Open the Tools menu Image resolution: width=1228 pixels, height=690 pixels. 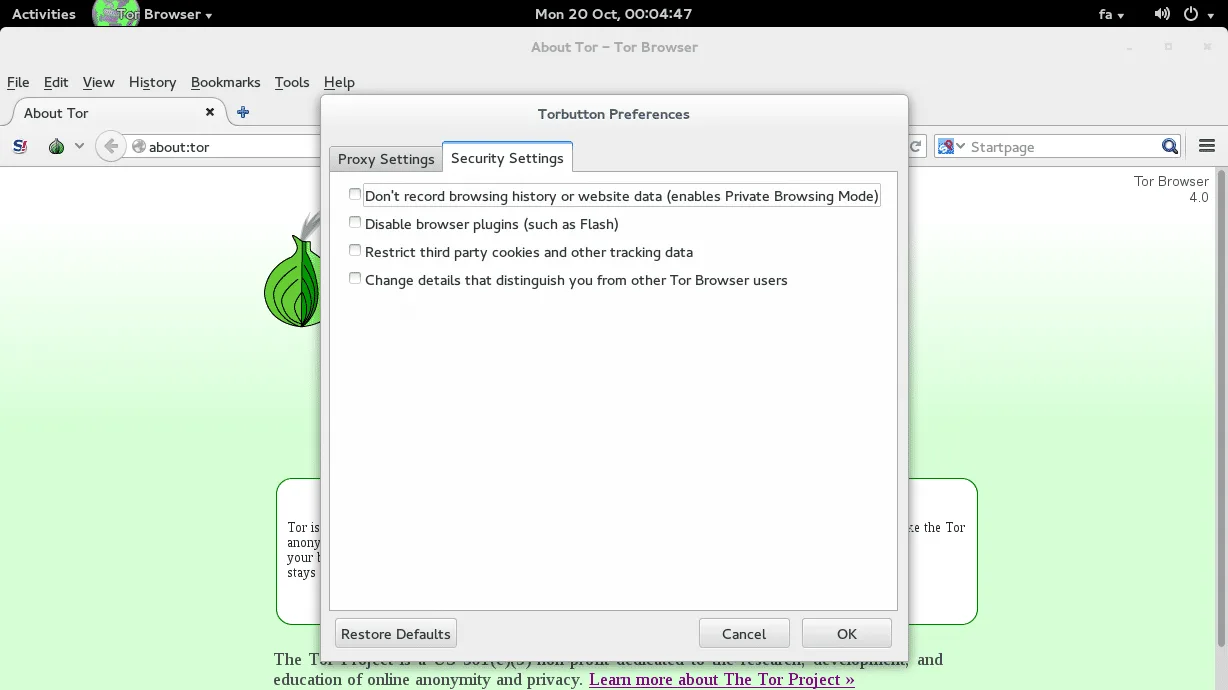(x=292, y=82)
